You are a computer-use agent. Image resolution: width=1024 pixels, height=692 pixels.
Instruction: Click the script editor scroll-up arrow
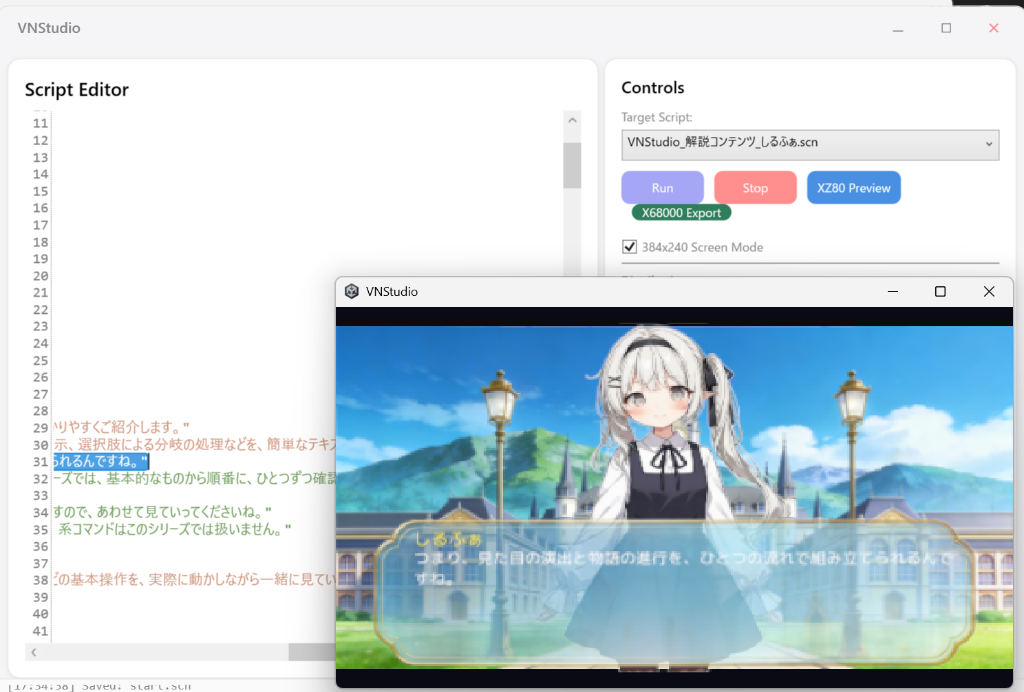pos(572,120)
